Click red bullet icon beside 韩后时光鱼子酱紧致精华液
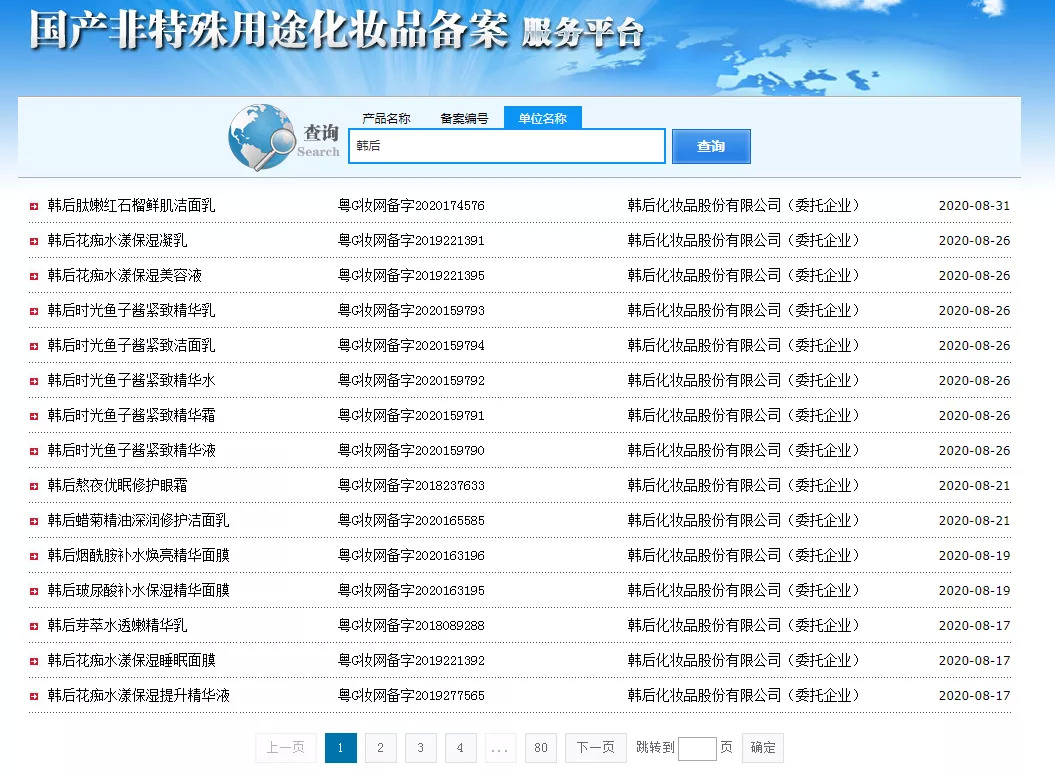The height and width of the screenshot is (776, 1055). pyautogui.click(x=34, y=452)
